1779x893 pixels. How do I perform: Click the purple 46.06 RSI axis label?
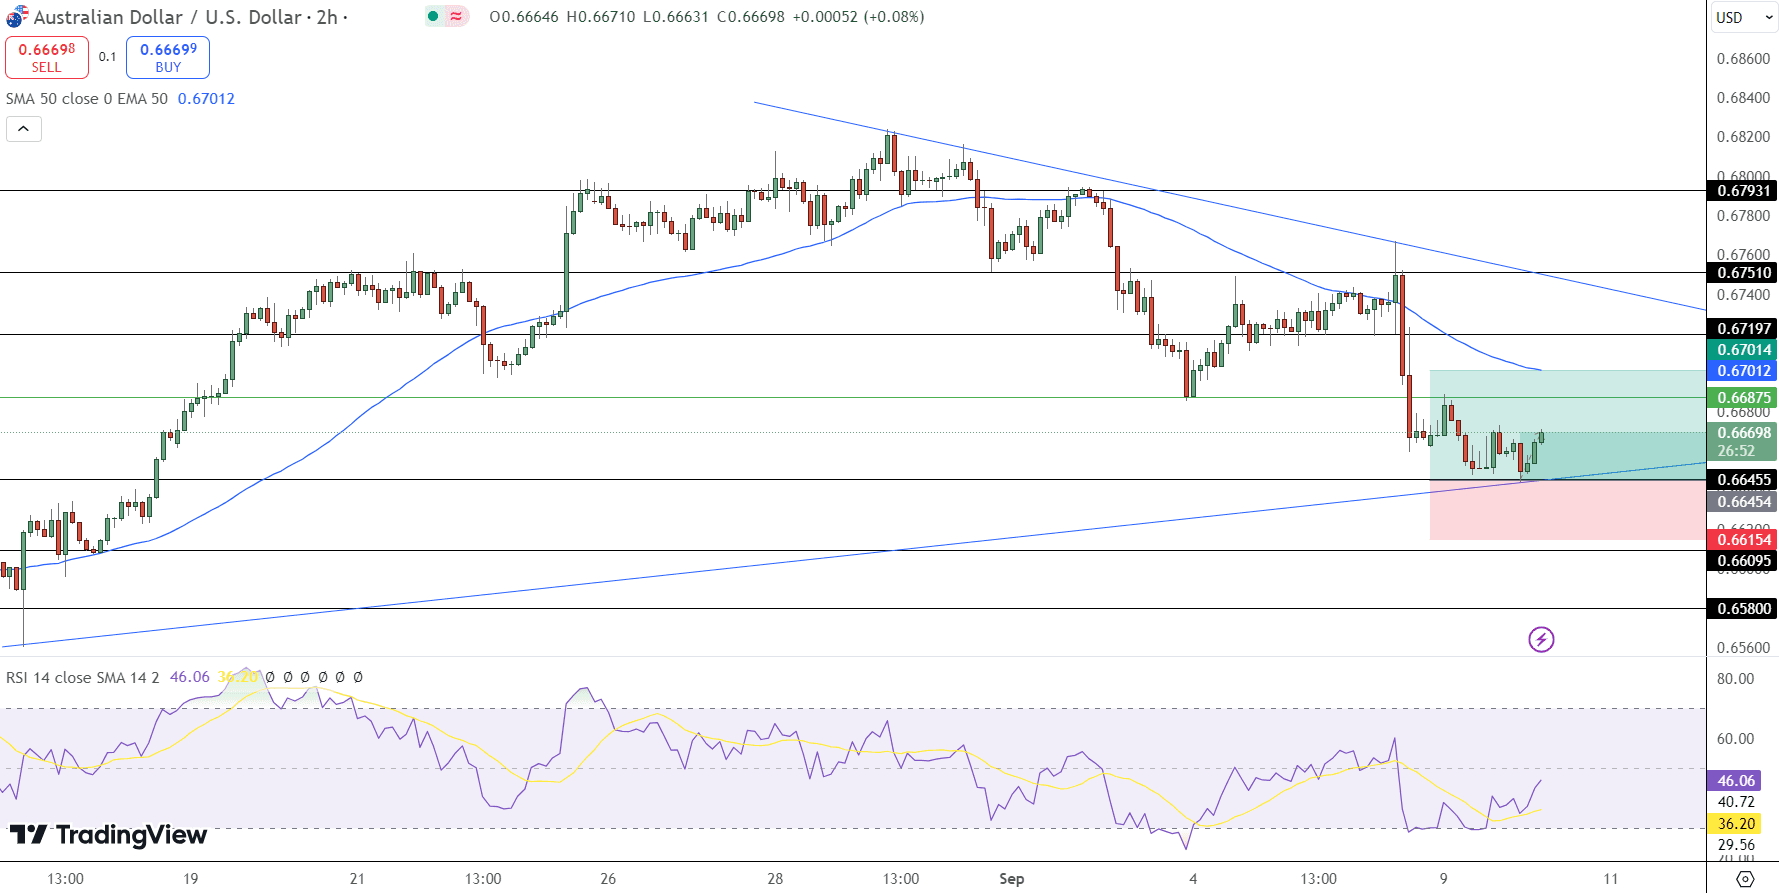(x=1735, y=781)
